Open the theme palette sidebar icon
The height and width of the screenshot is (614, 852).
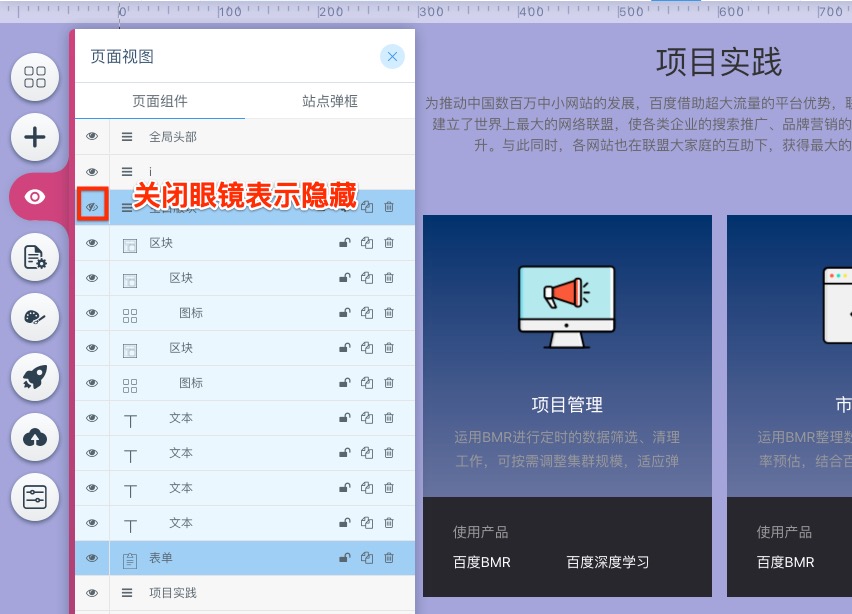click(35, 317)
